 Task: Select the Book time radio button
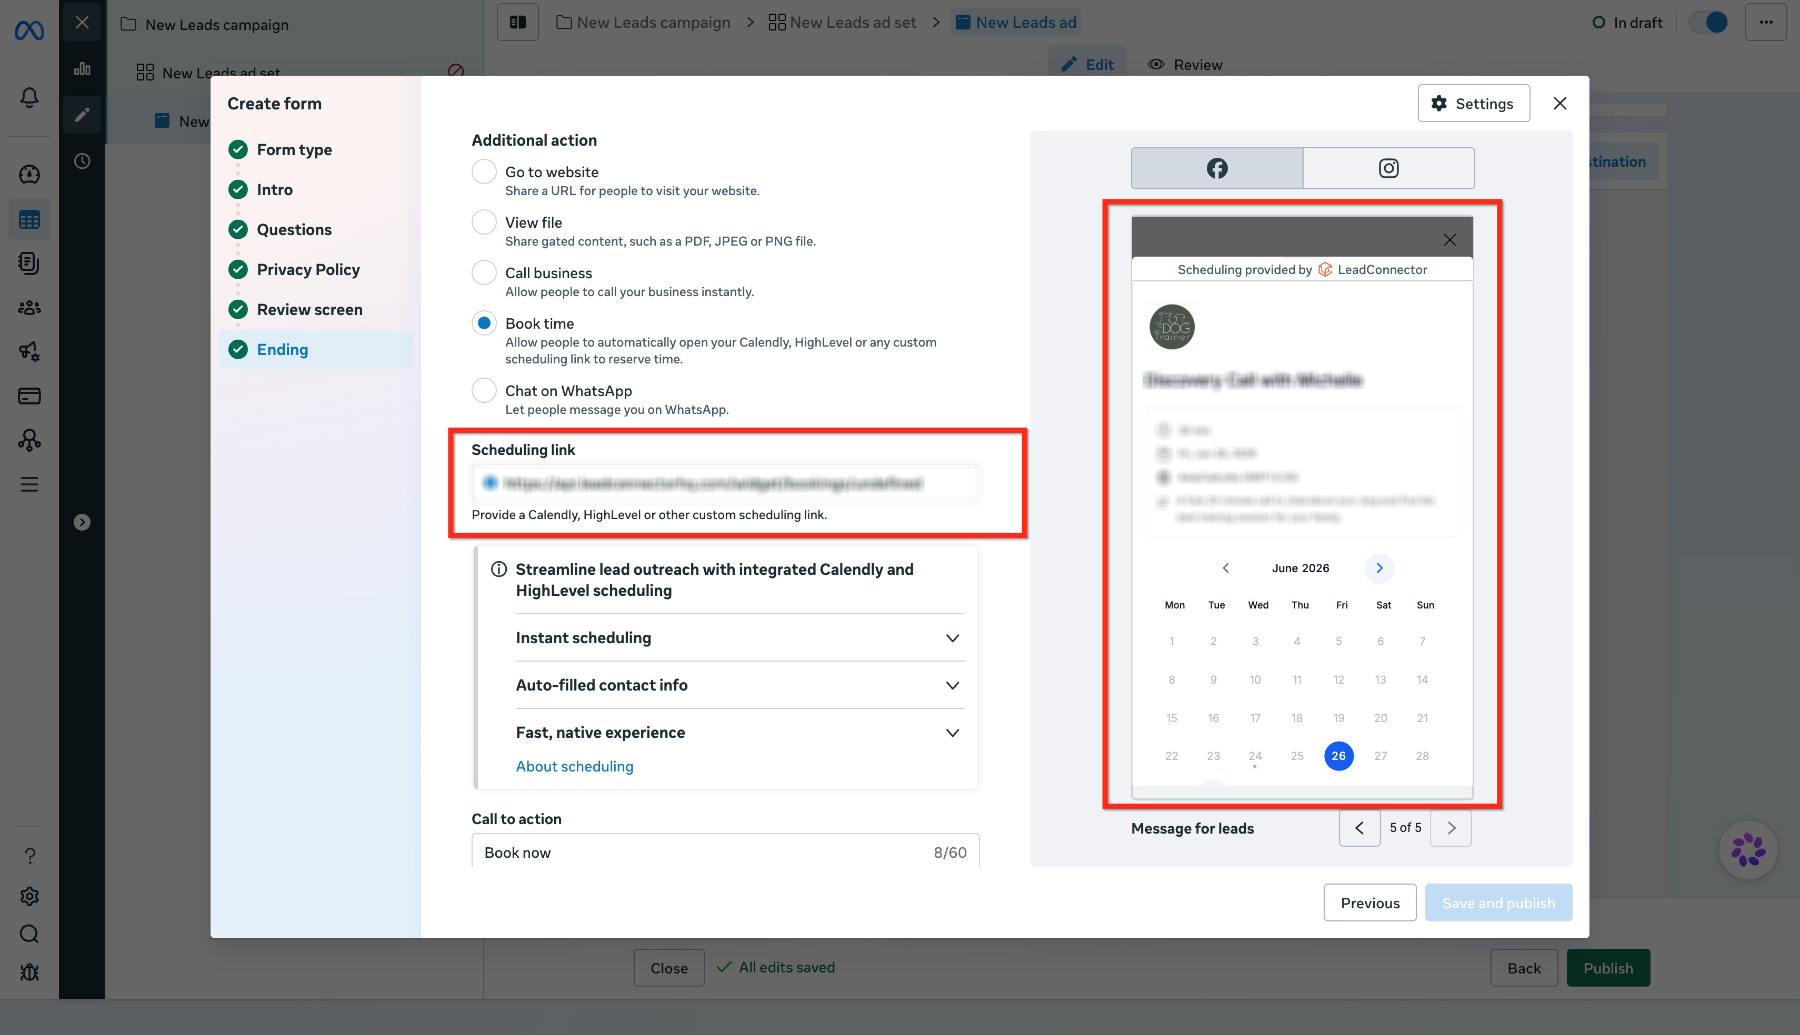tap(484, 323)
